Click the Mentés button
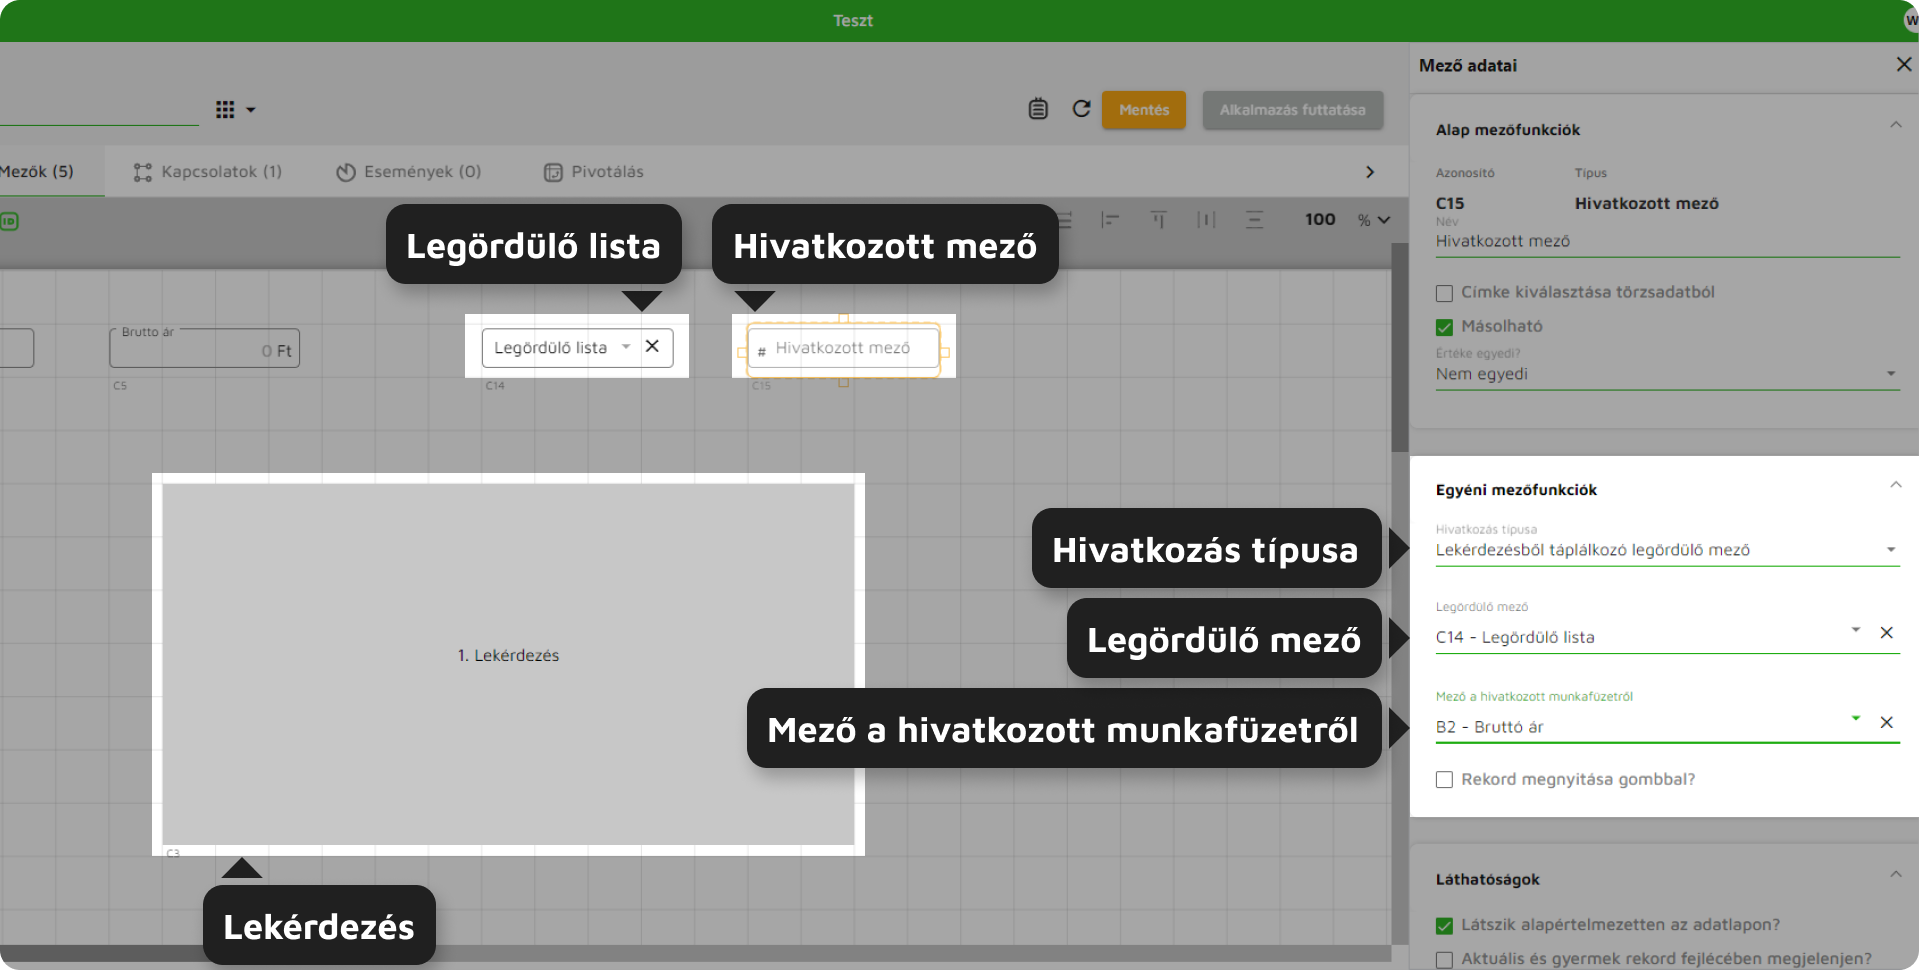 tap(1143, 110)
